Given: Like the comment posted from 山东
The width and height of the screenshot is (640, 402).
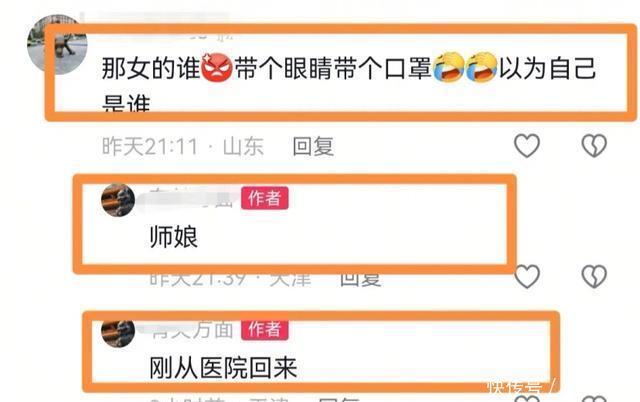Looking at the screenshot, I should (x=527, y=145).
